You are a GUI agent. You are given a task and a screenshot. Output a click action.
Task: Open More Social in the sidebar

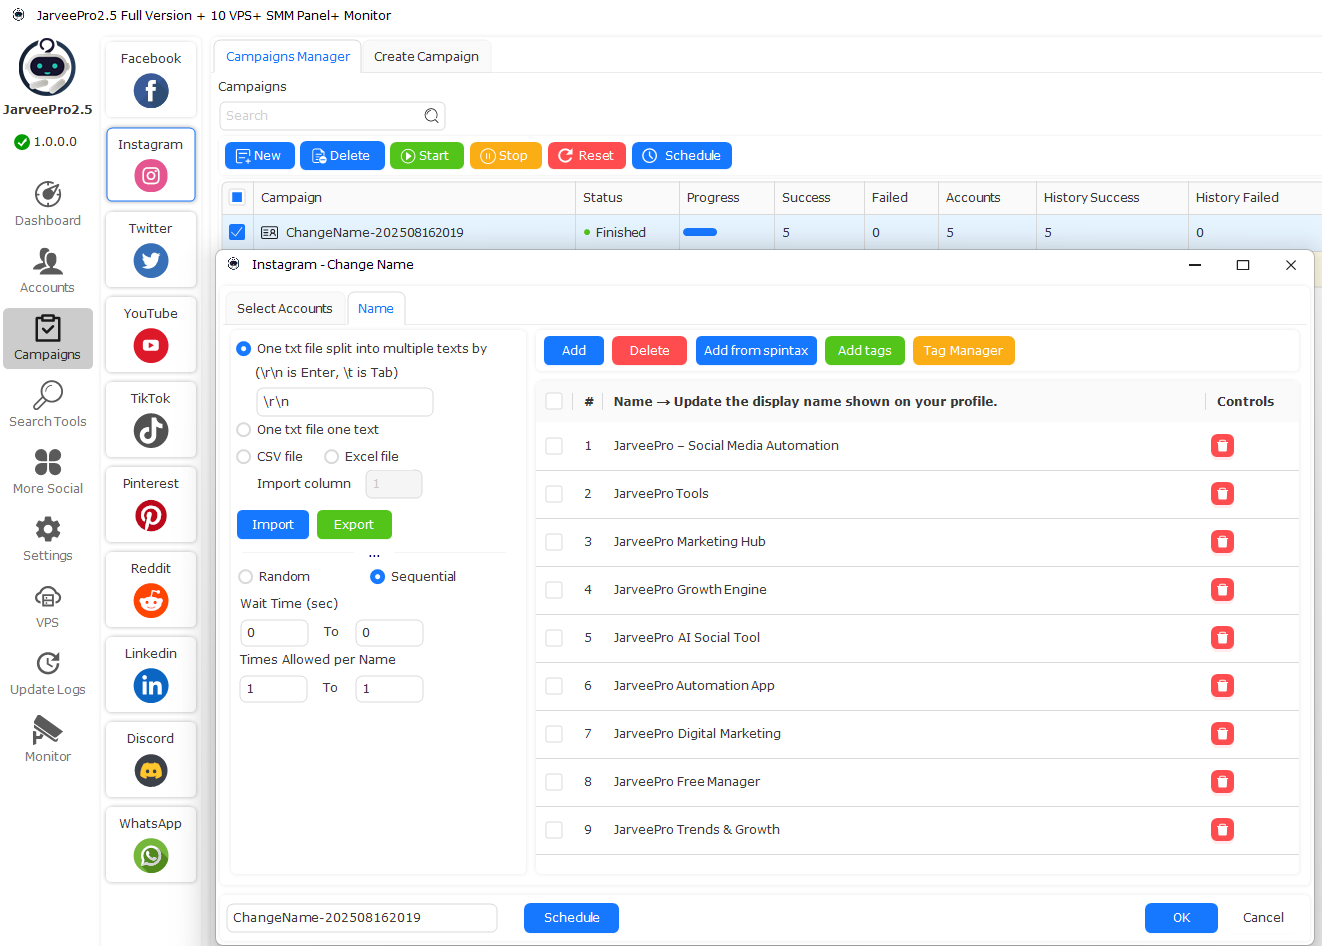click(48, 472)
